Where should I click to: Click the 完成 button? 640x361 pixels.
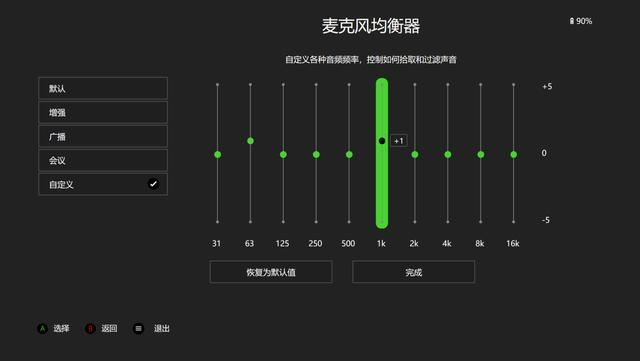tap(413, 272)
